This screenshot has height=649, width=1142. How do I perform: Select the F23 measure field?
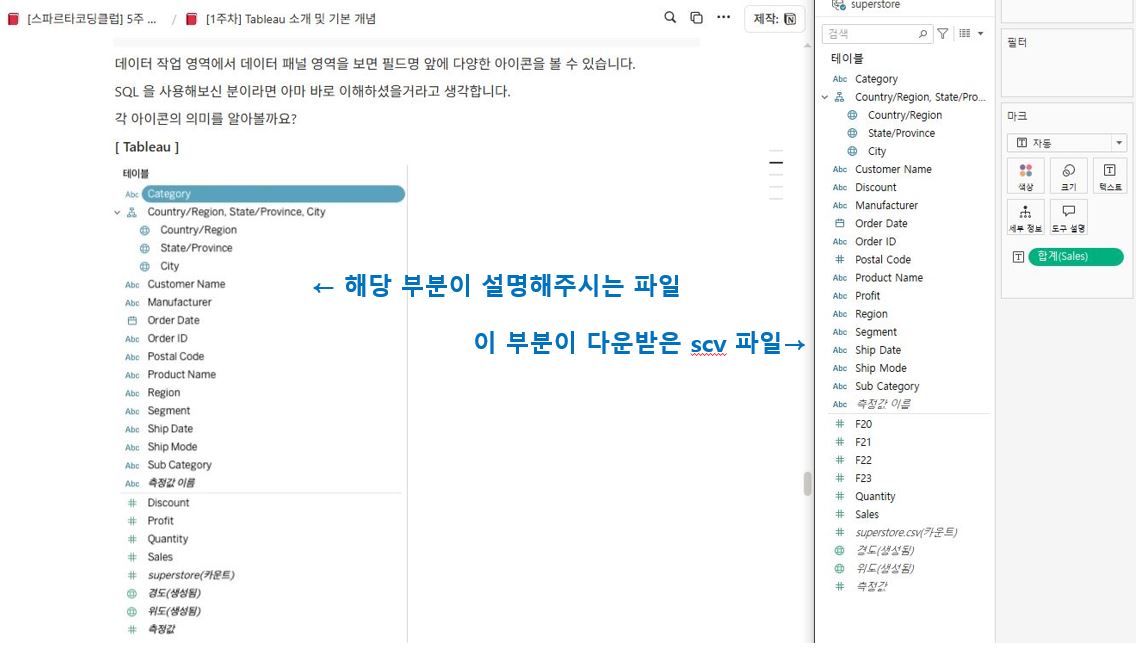pyautogui.click(x=863, y=479)
